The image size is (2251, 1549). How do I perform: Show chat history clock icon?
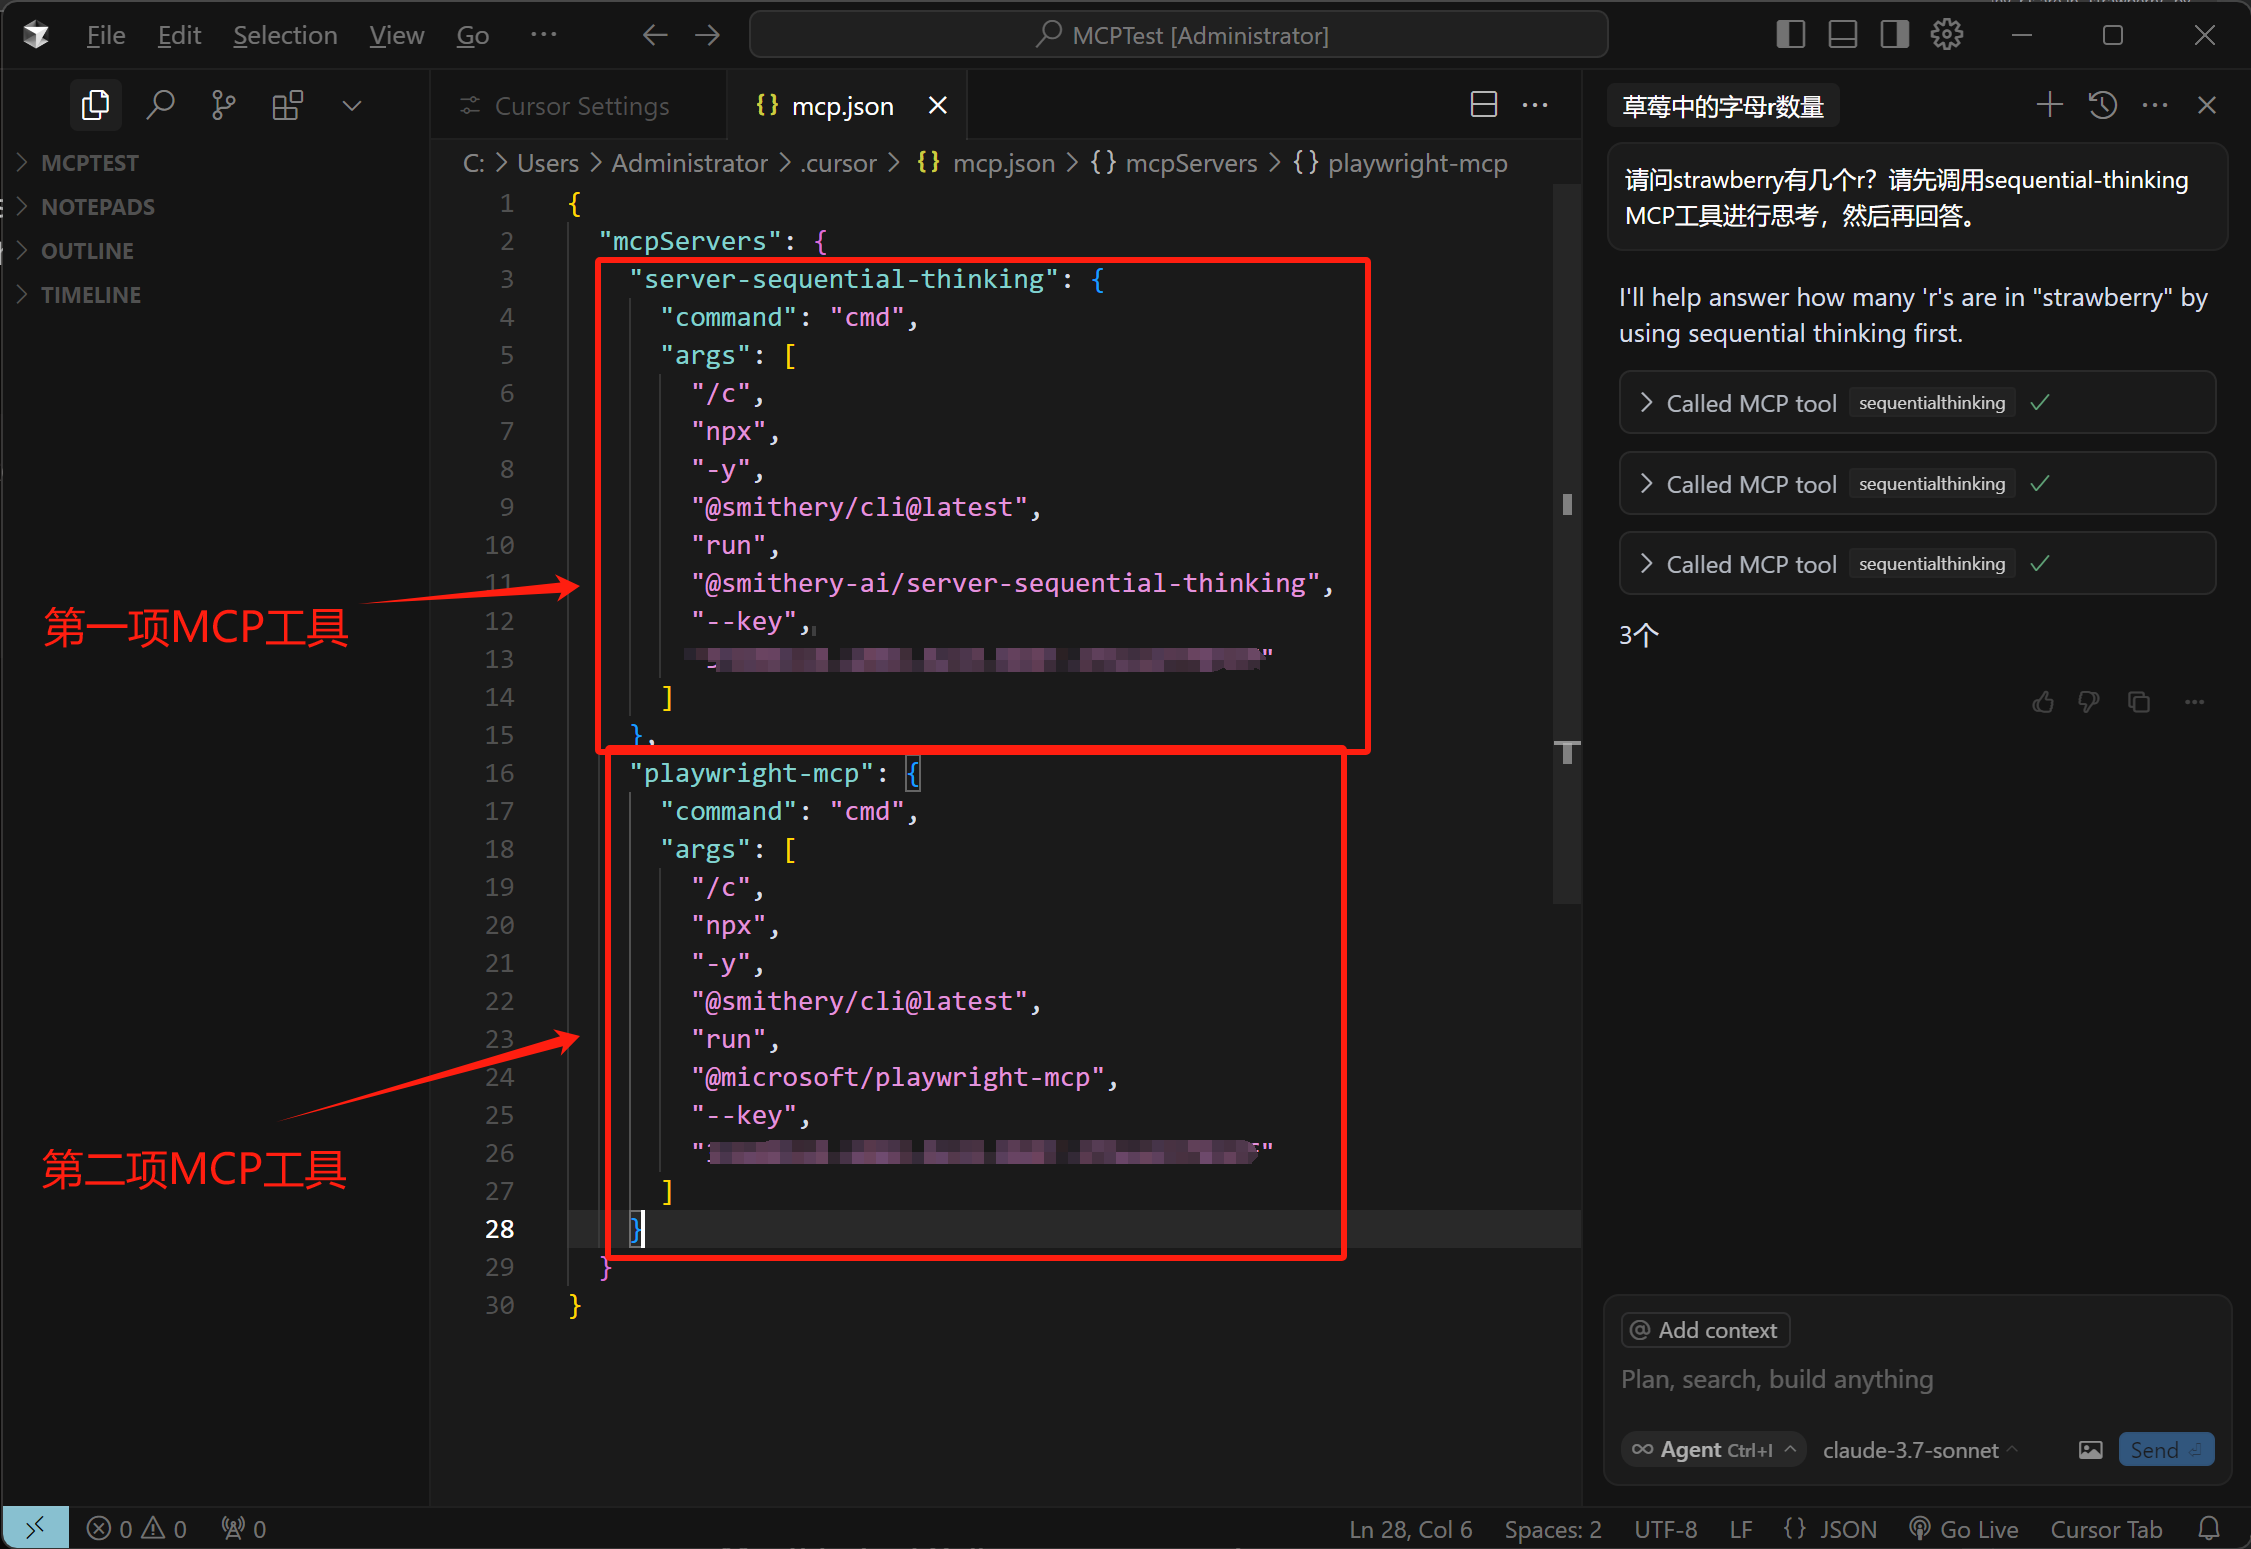click(2102, 105)
